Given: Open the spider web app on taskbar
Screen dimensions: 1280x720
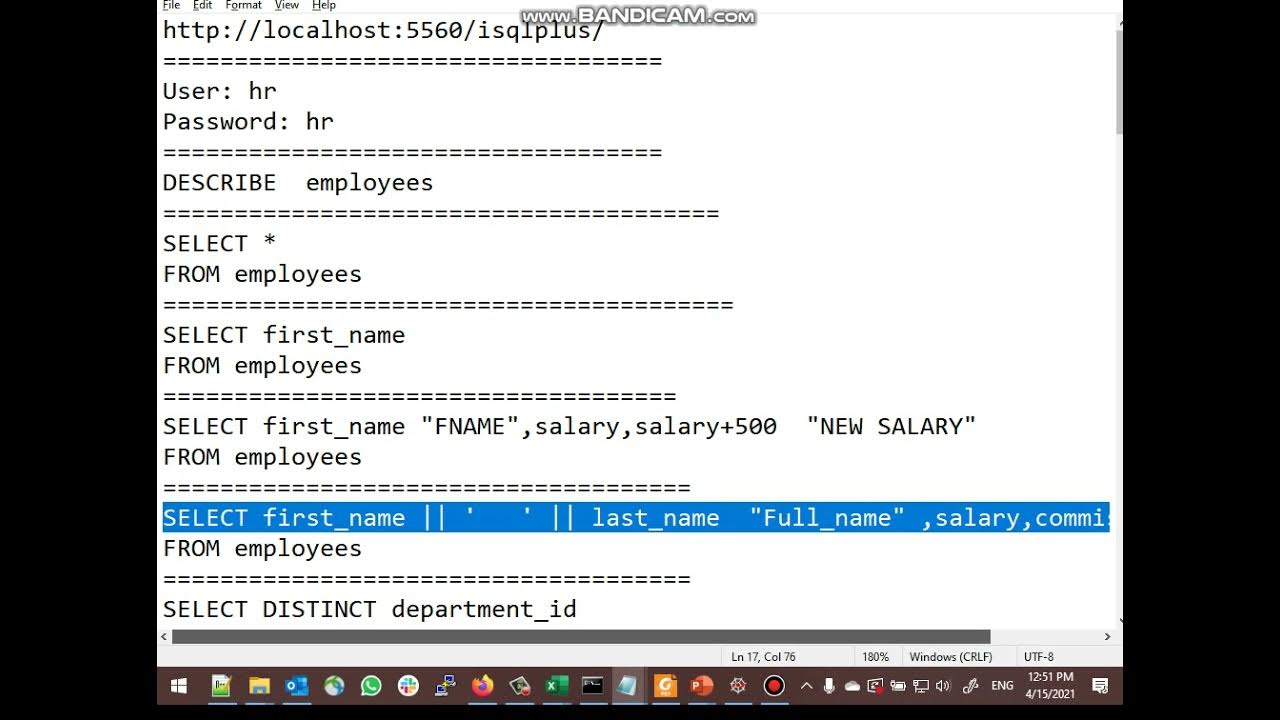Looking at the screenshot, I should [738, 686].
